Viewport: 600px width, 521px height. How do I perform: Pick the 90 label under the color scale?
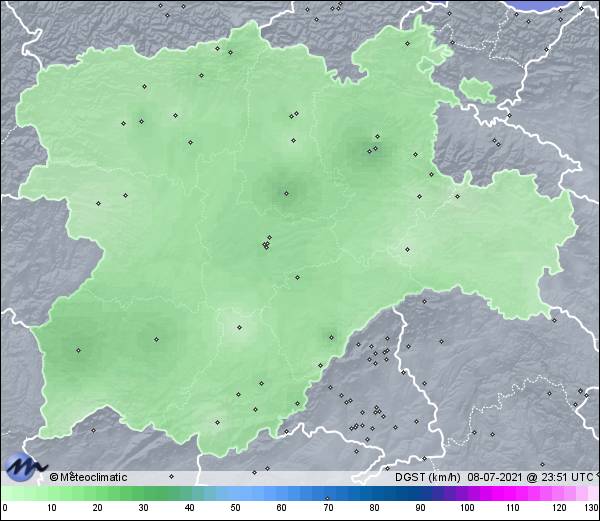[421, 508]
